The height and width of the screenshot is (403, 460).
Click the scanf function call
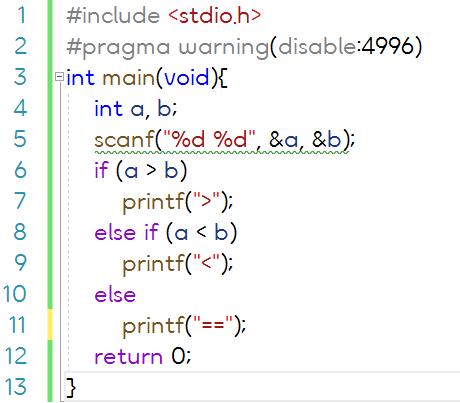[x=124, y=139]
